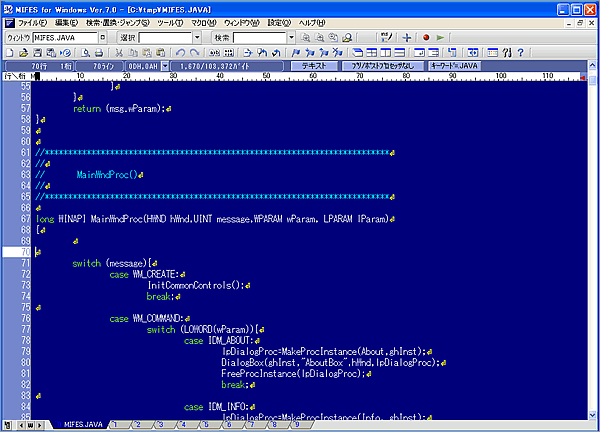The image size is (600, 432).
Task: Click in the 選択 input field
Action: point(165,37)
